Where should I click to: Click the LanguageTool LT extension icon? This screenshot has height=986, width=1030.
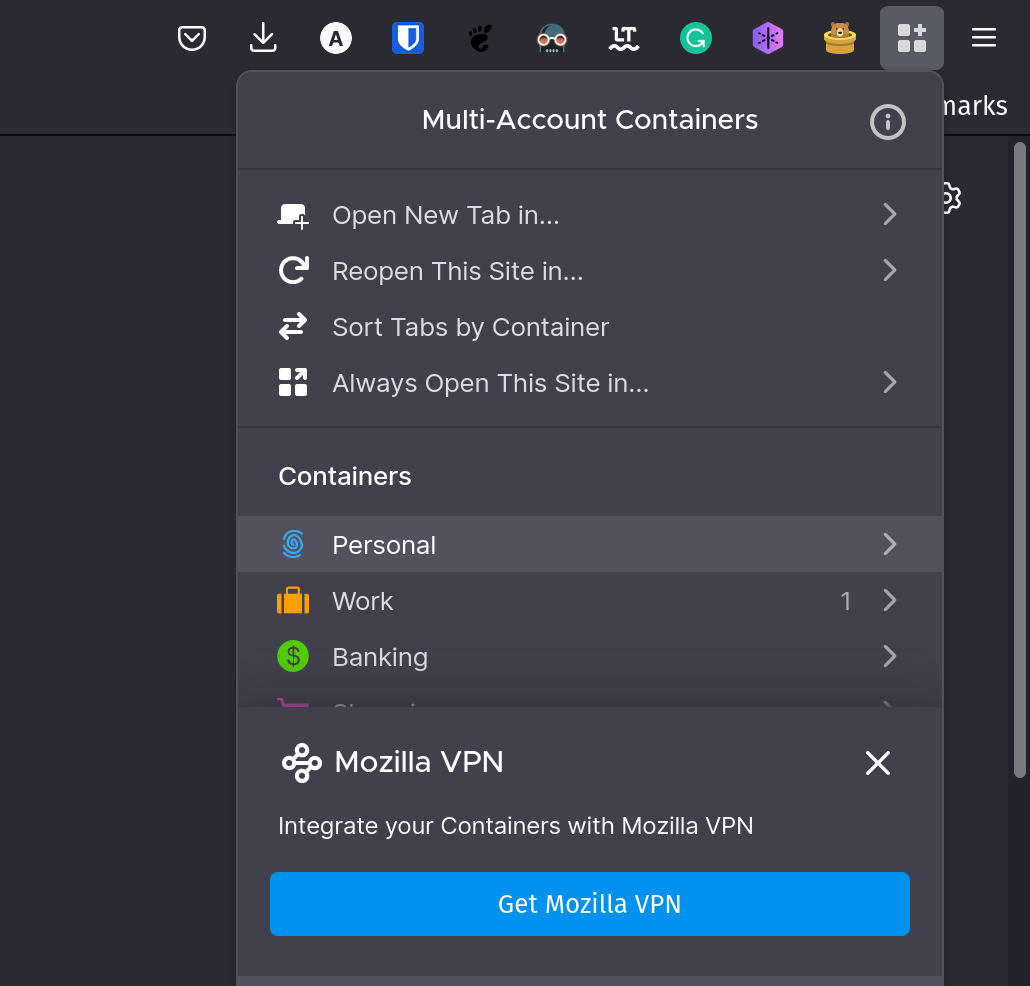pos(624,39)
